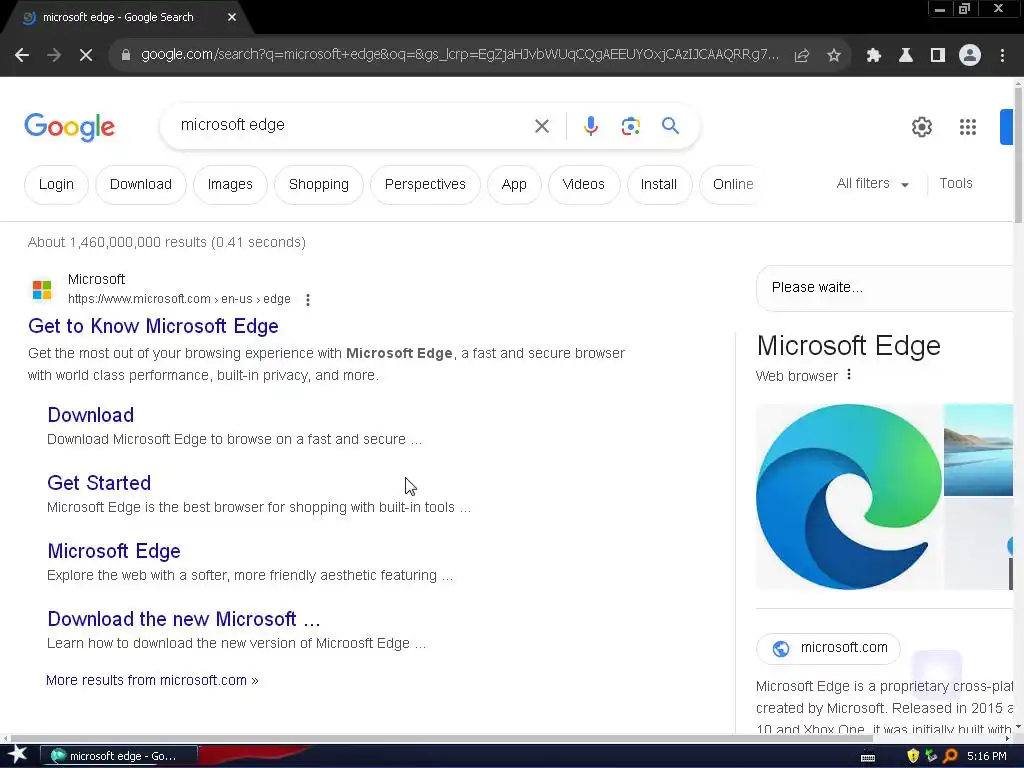Switch to Images results
Screen dimensions: 1024x768
(x=230, y=185)
